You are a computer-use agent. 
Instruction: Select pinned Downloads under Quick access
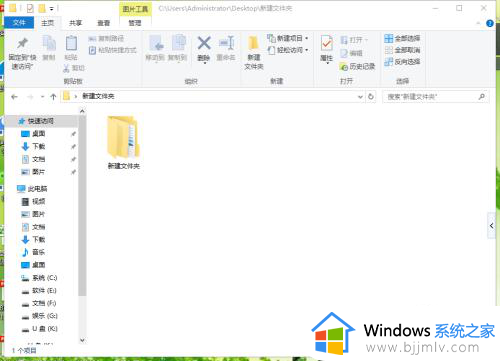(39, 146)
